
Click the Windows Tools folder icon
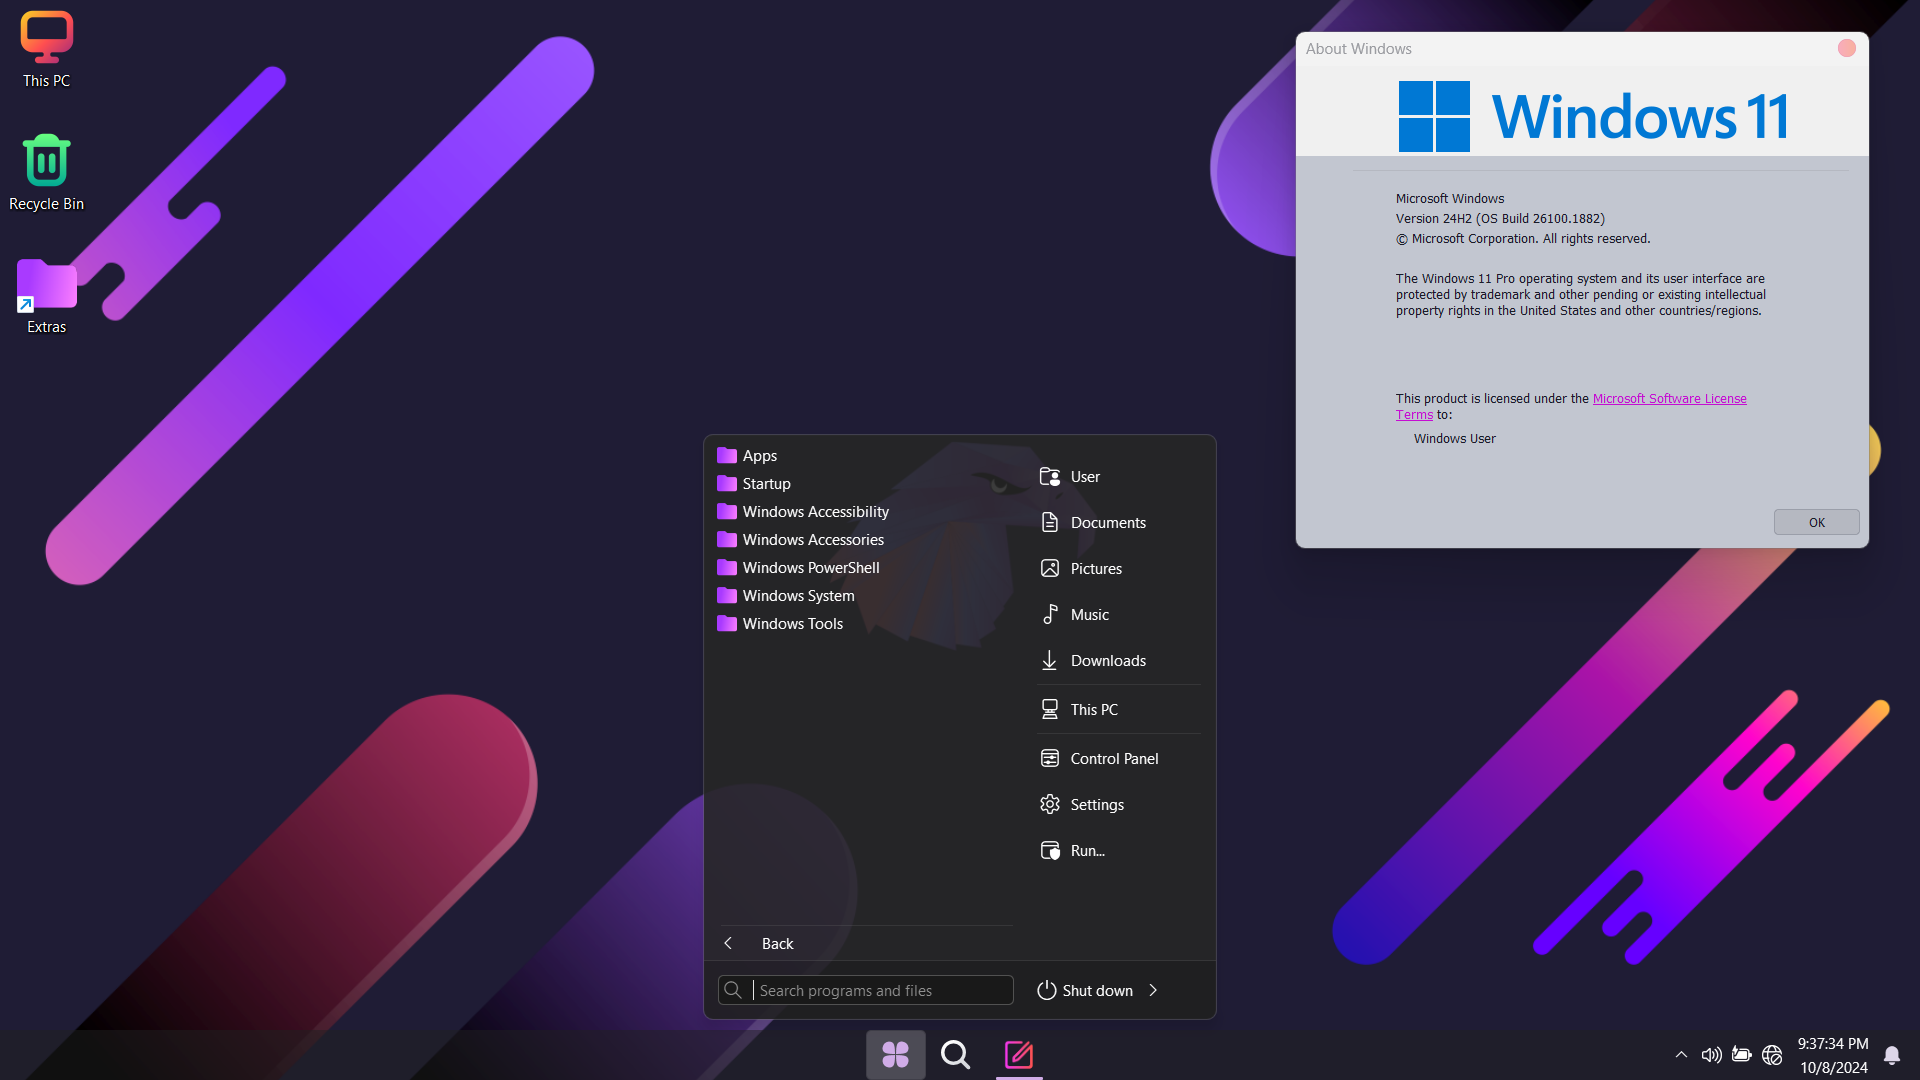(727, 623)
